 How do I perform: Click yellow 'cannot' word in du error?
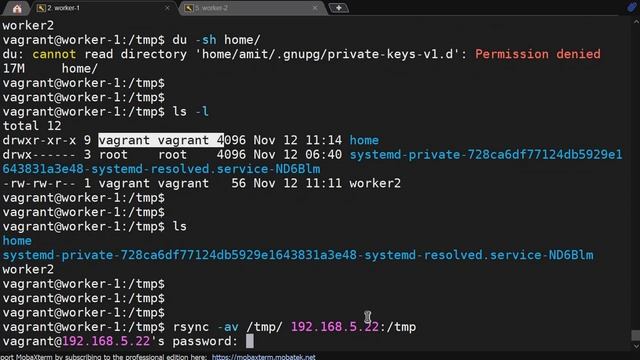click(x=54, y=54)
